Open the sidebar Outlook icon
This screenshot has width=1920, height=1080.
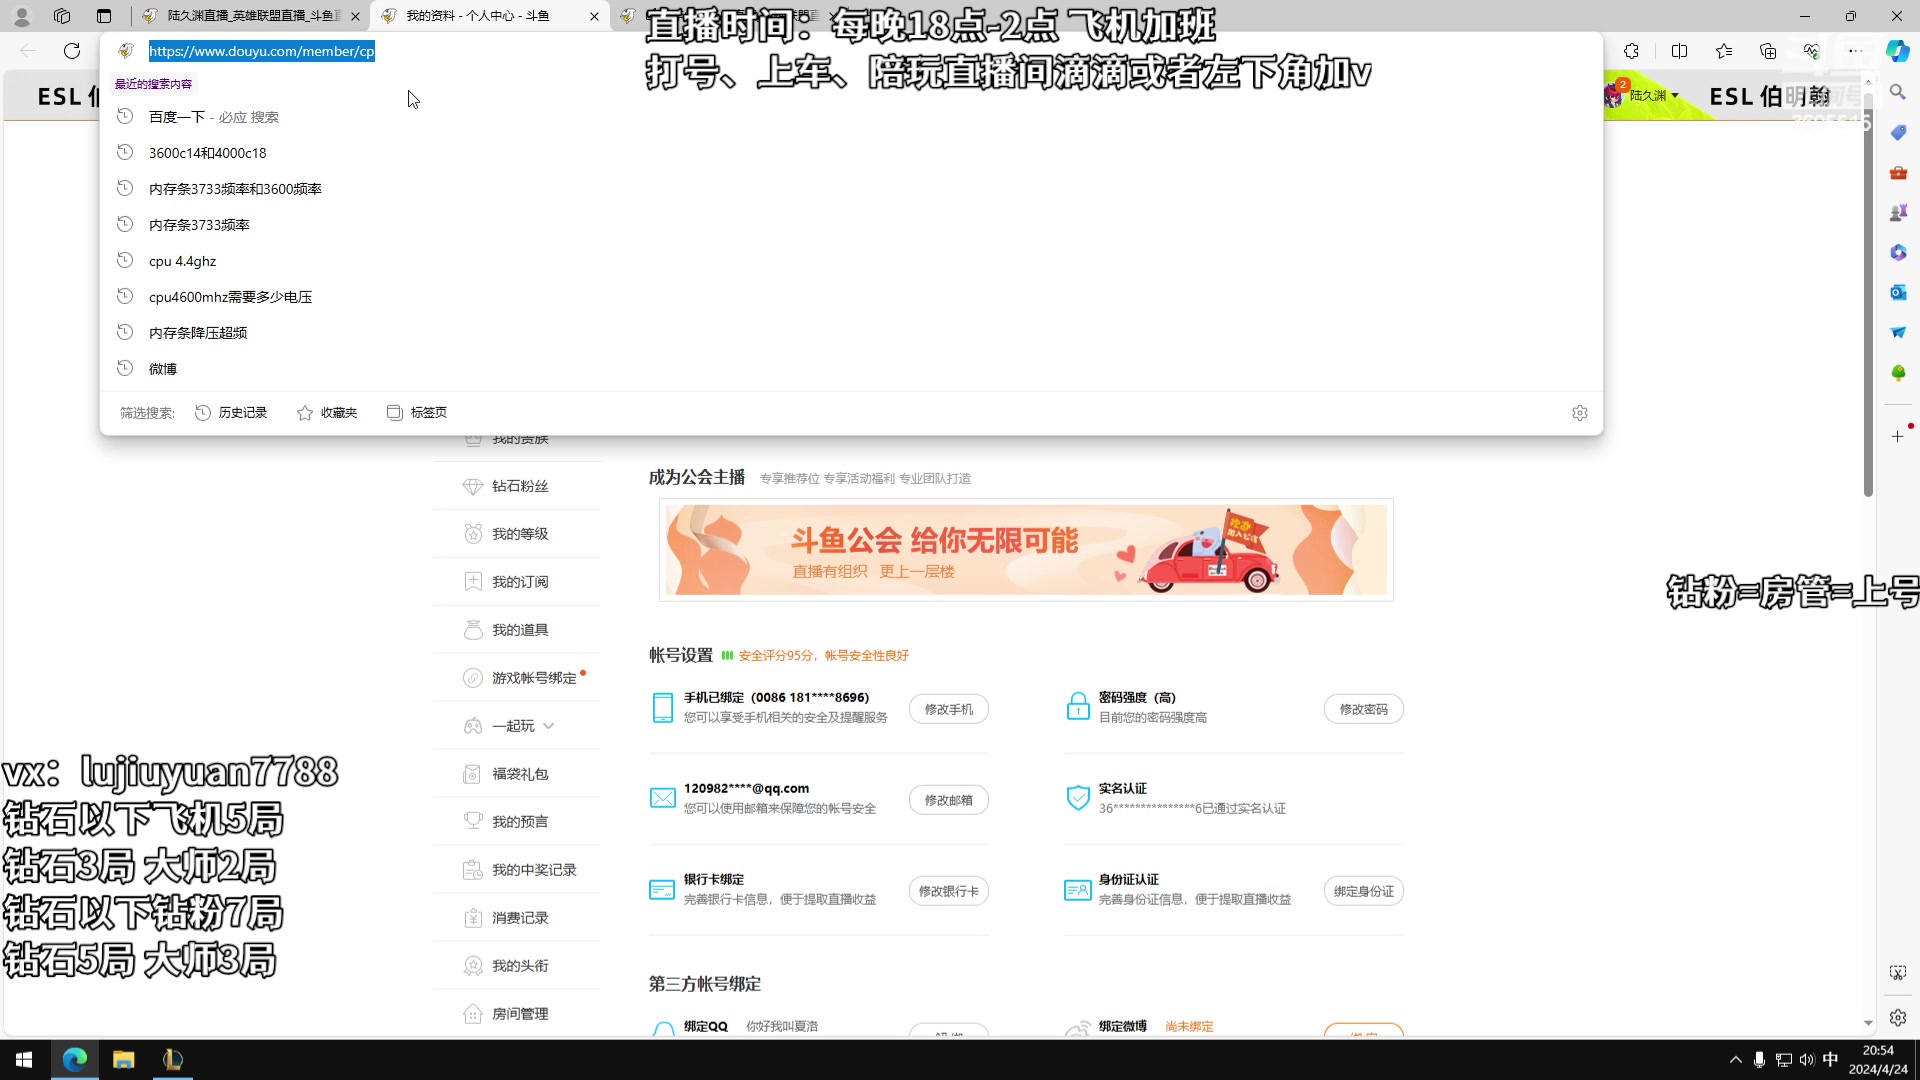coord(1897,292)
